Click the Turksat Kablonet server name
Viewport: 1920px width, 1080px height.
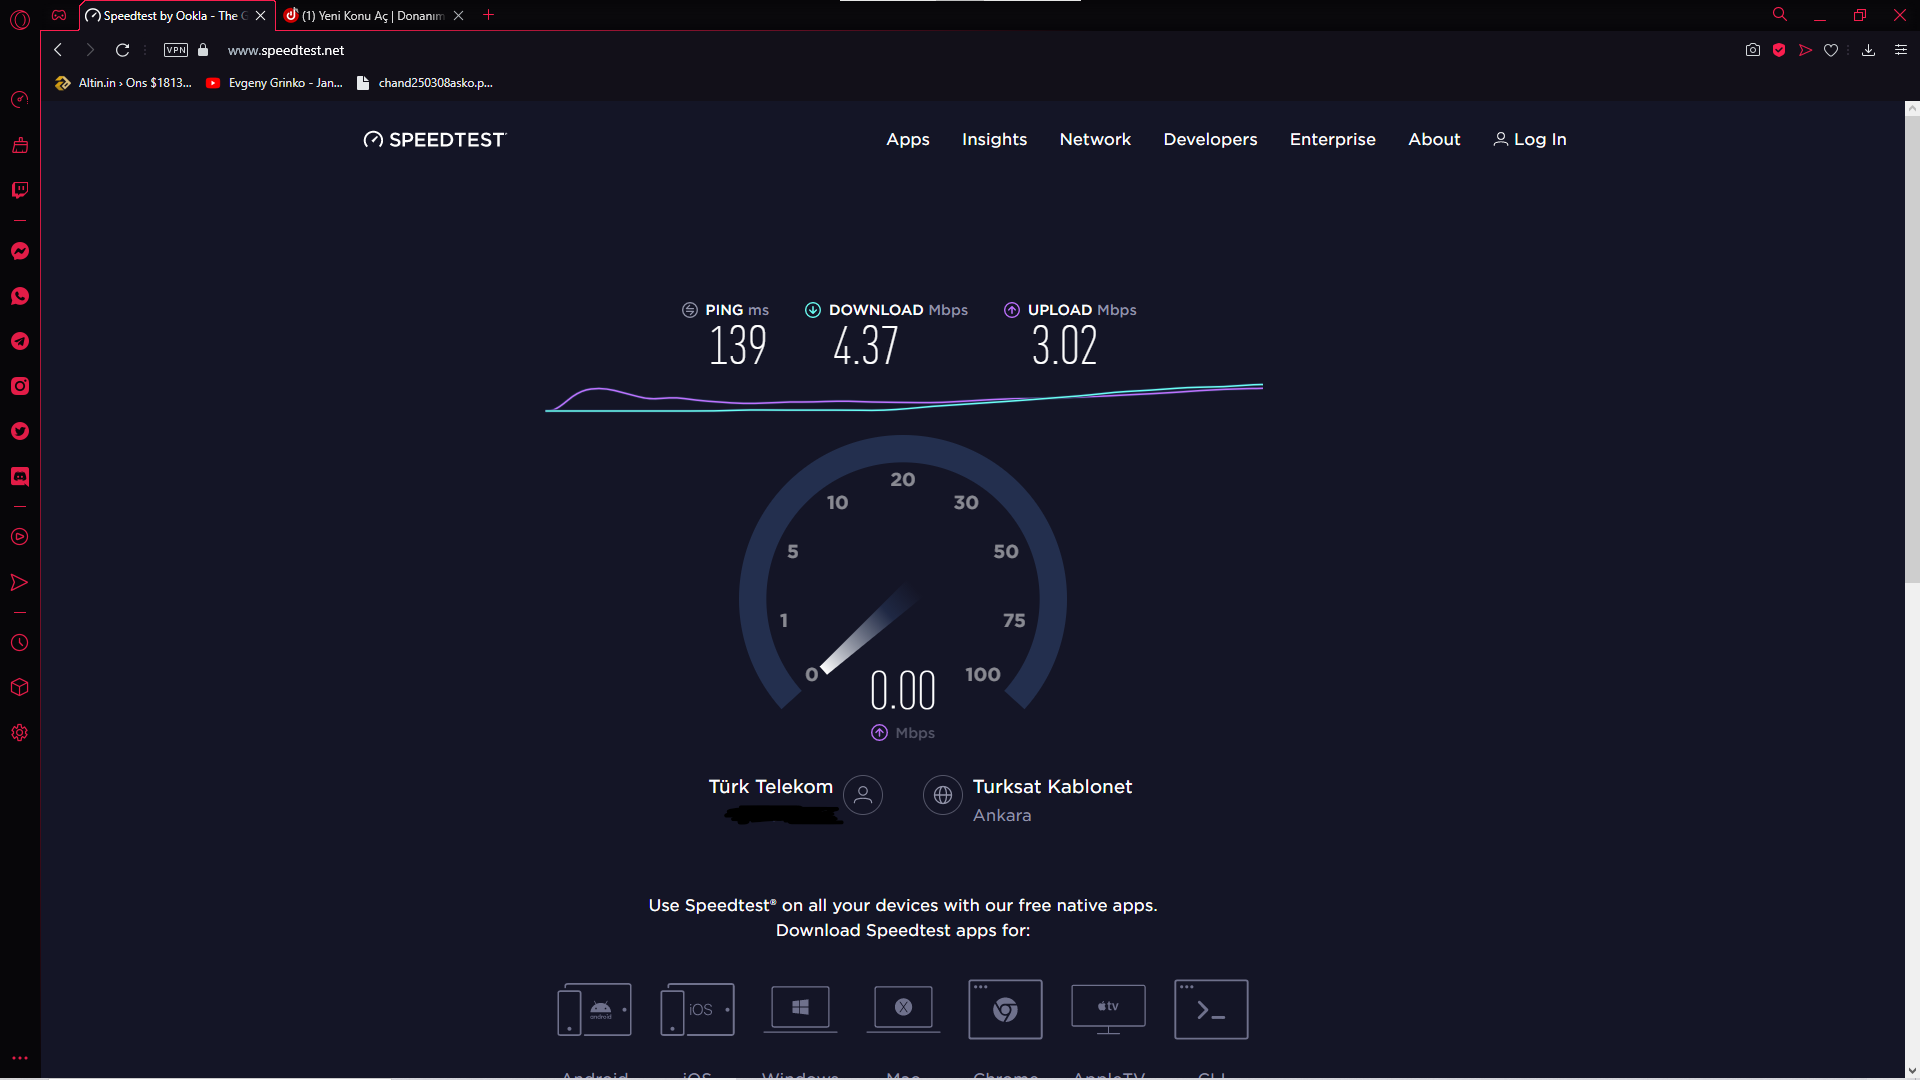tap(1052, 787)
